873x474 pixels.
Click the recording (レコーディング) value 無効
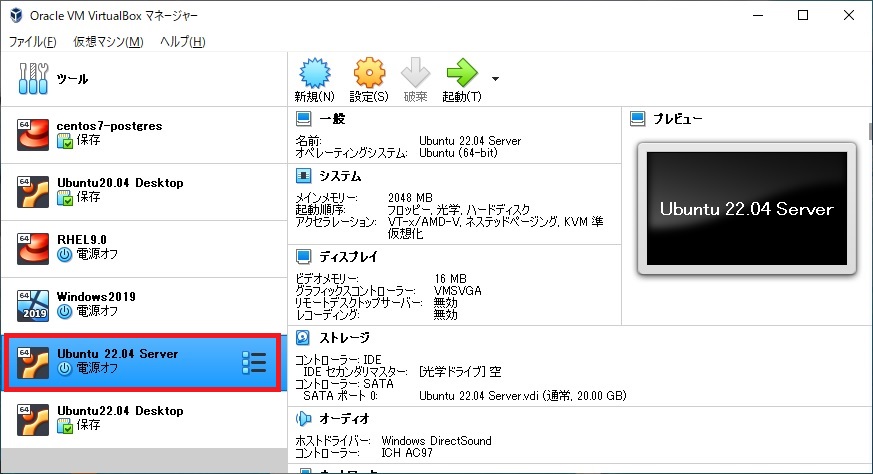[445, 315]
